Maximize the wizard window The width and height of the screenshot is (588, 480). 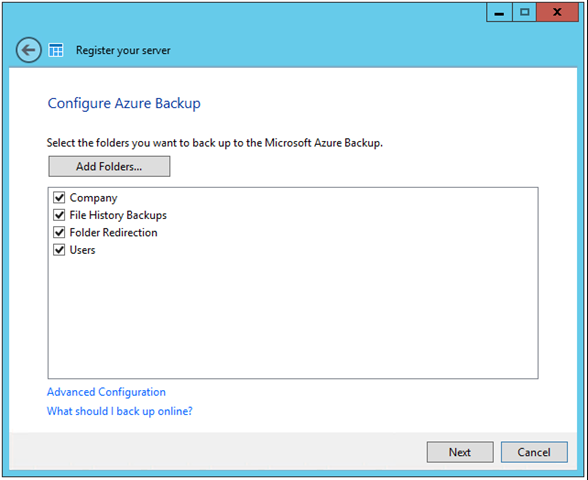click(x=524, y=12)
